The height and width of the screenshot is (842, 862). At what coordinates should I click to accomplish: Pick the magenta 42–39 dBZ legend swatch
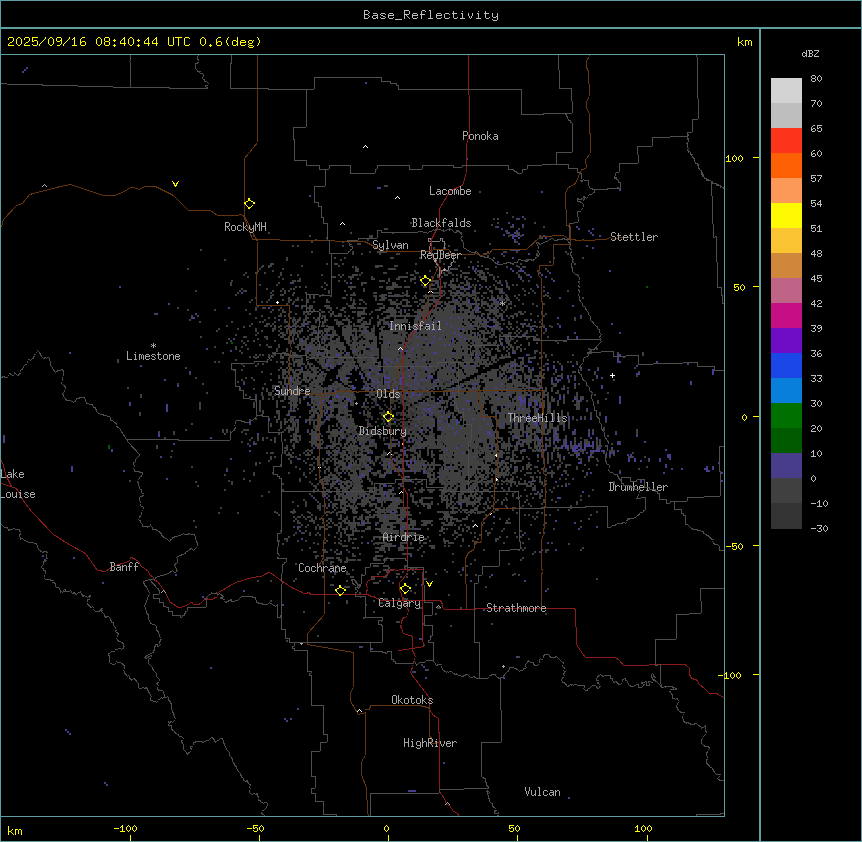pos(786,315)
